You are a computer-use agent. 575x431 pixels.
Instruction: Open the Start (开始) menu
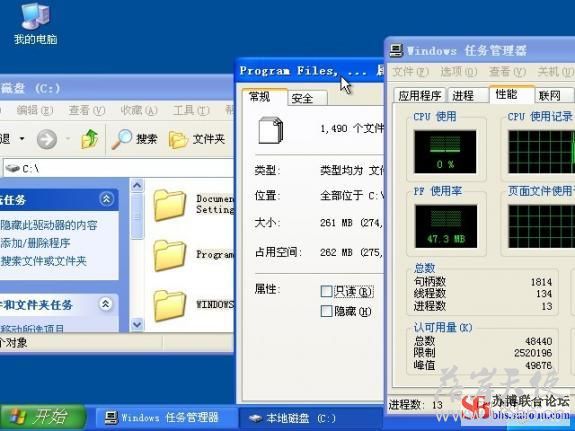click(43, 417)
